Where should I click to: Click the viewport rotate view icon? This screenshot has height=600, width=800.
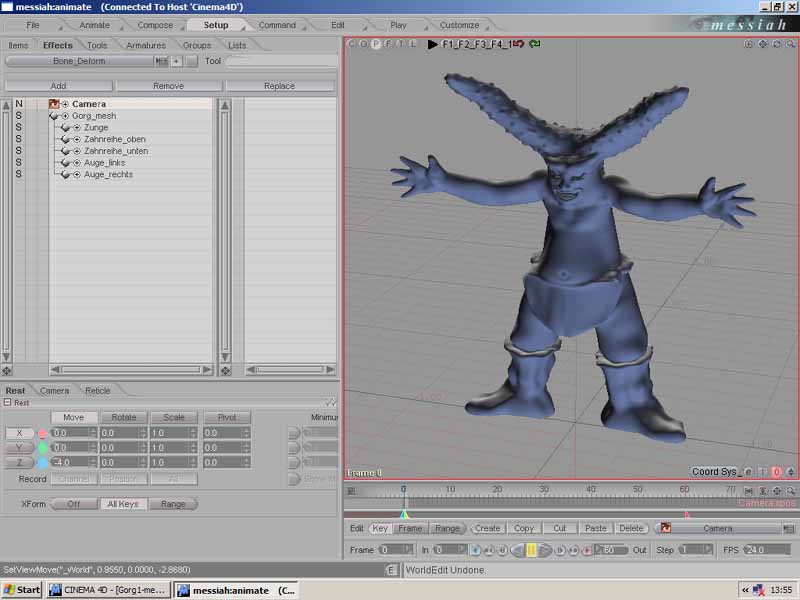point(777,44)
